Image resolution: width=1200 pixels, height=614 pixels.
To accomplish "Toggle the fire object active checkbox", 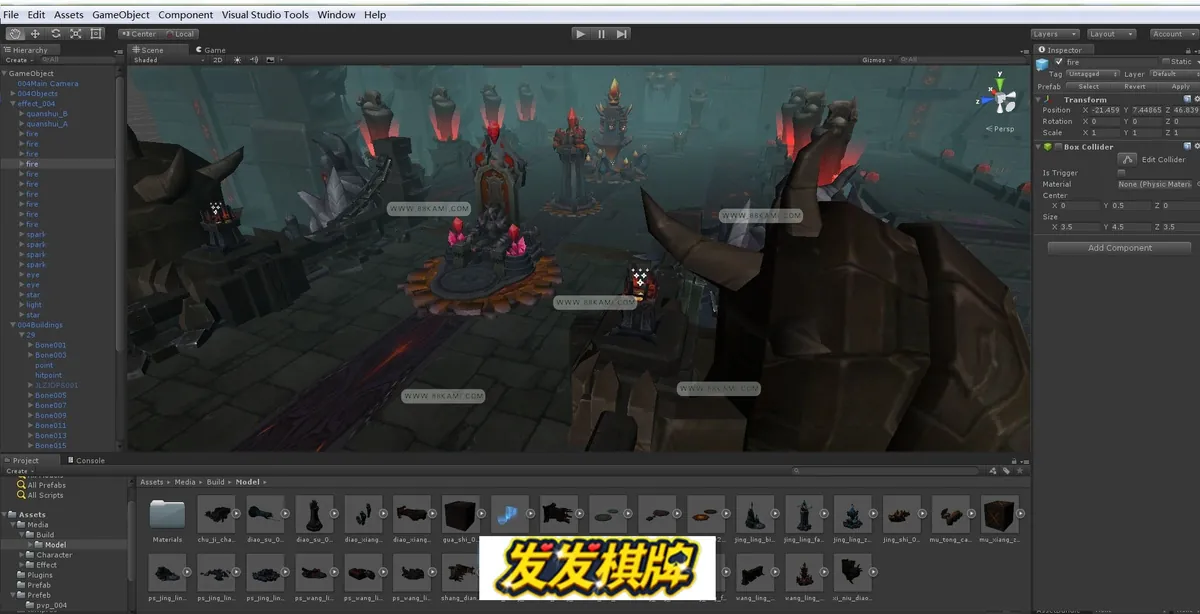I will pyautogui.click(x=1059, y=62).
